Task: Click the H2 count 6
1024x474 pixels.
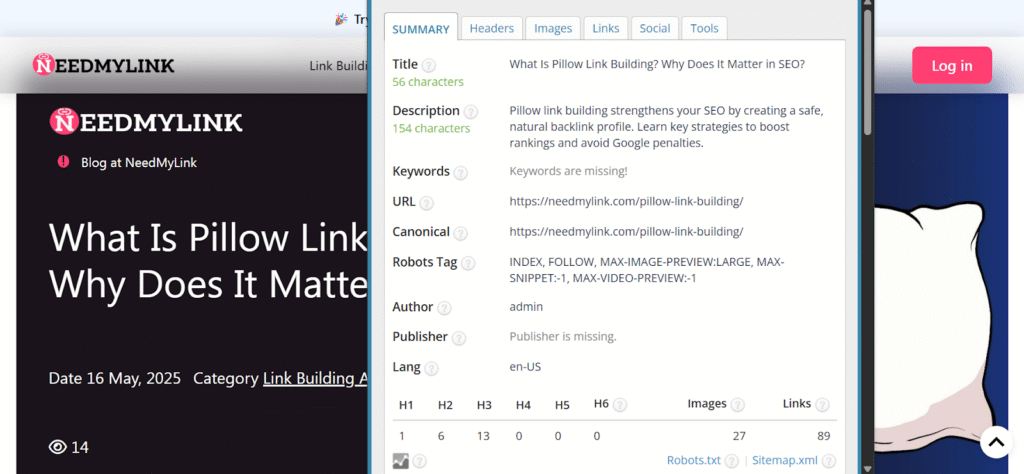Action: [x=441, y=436]
